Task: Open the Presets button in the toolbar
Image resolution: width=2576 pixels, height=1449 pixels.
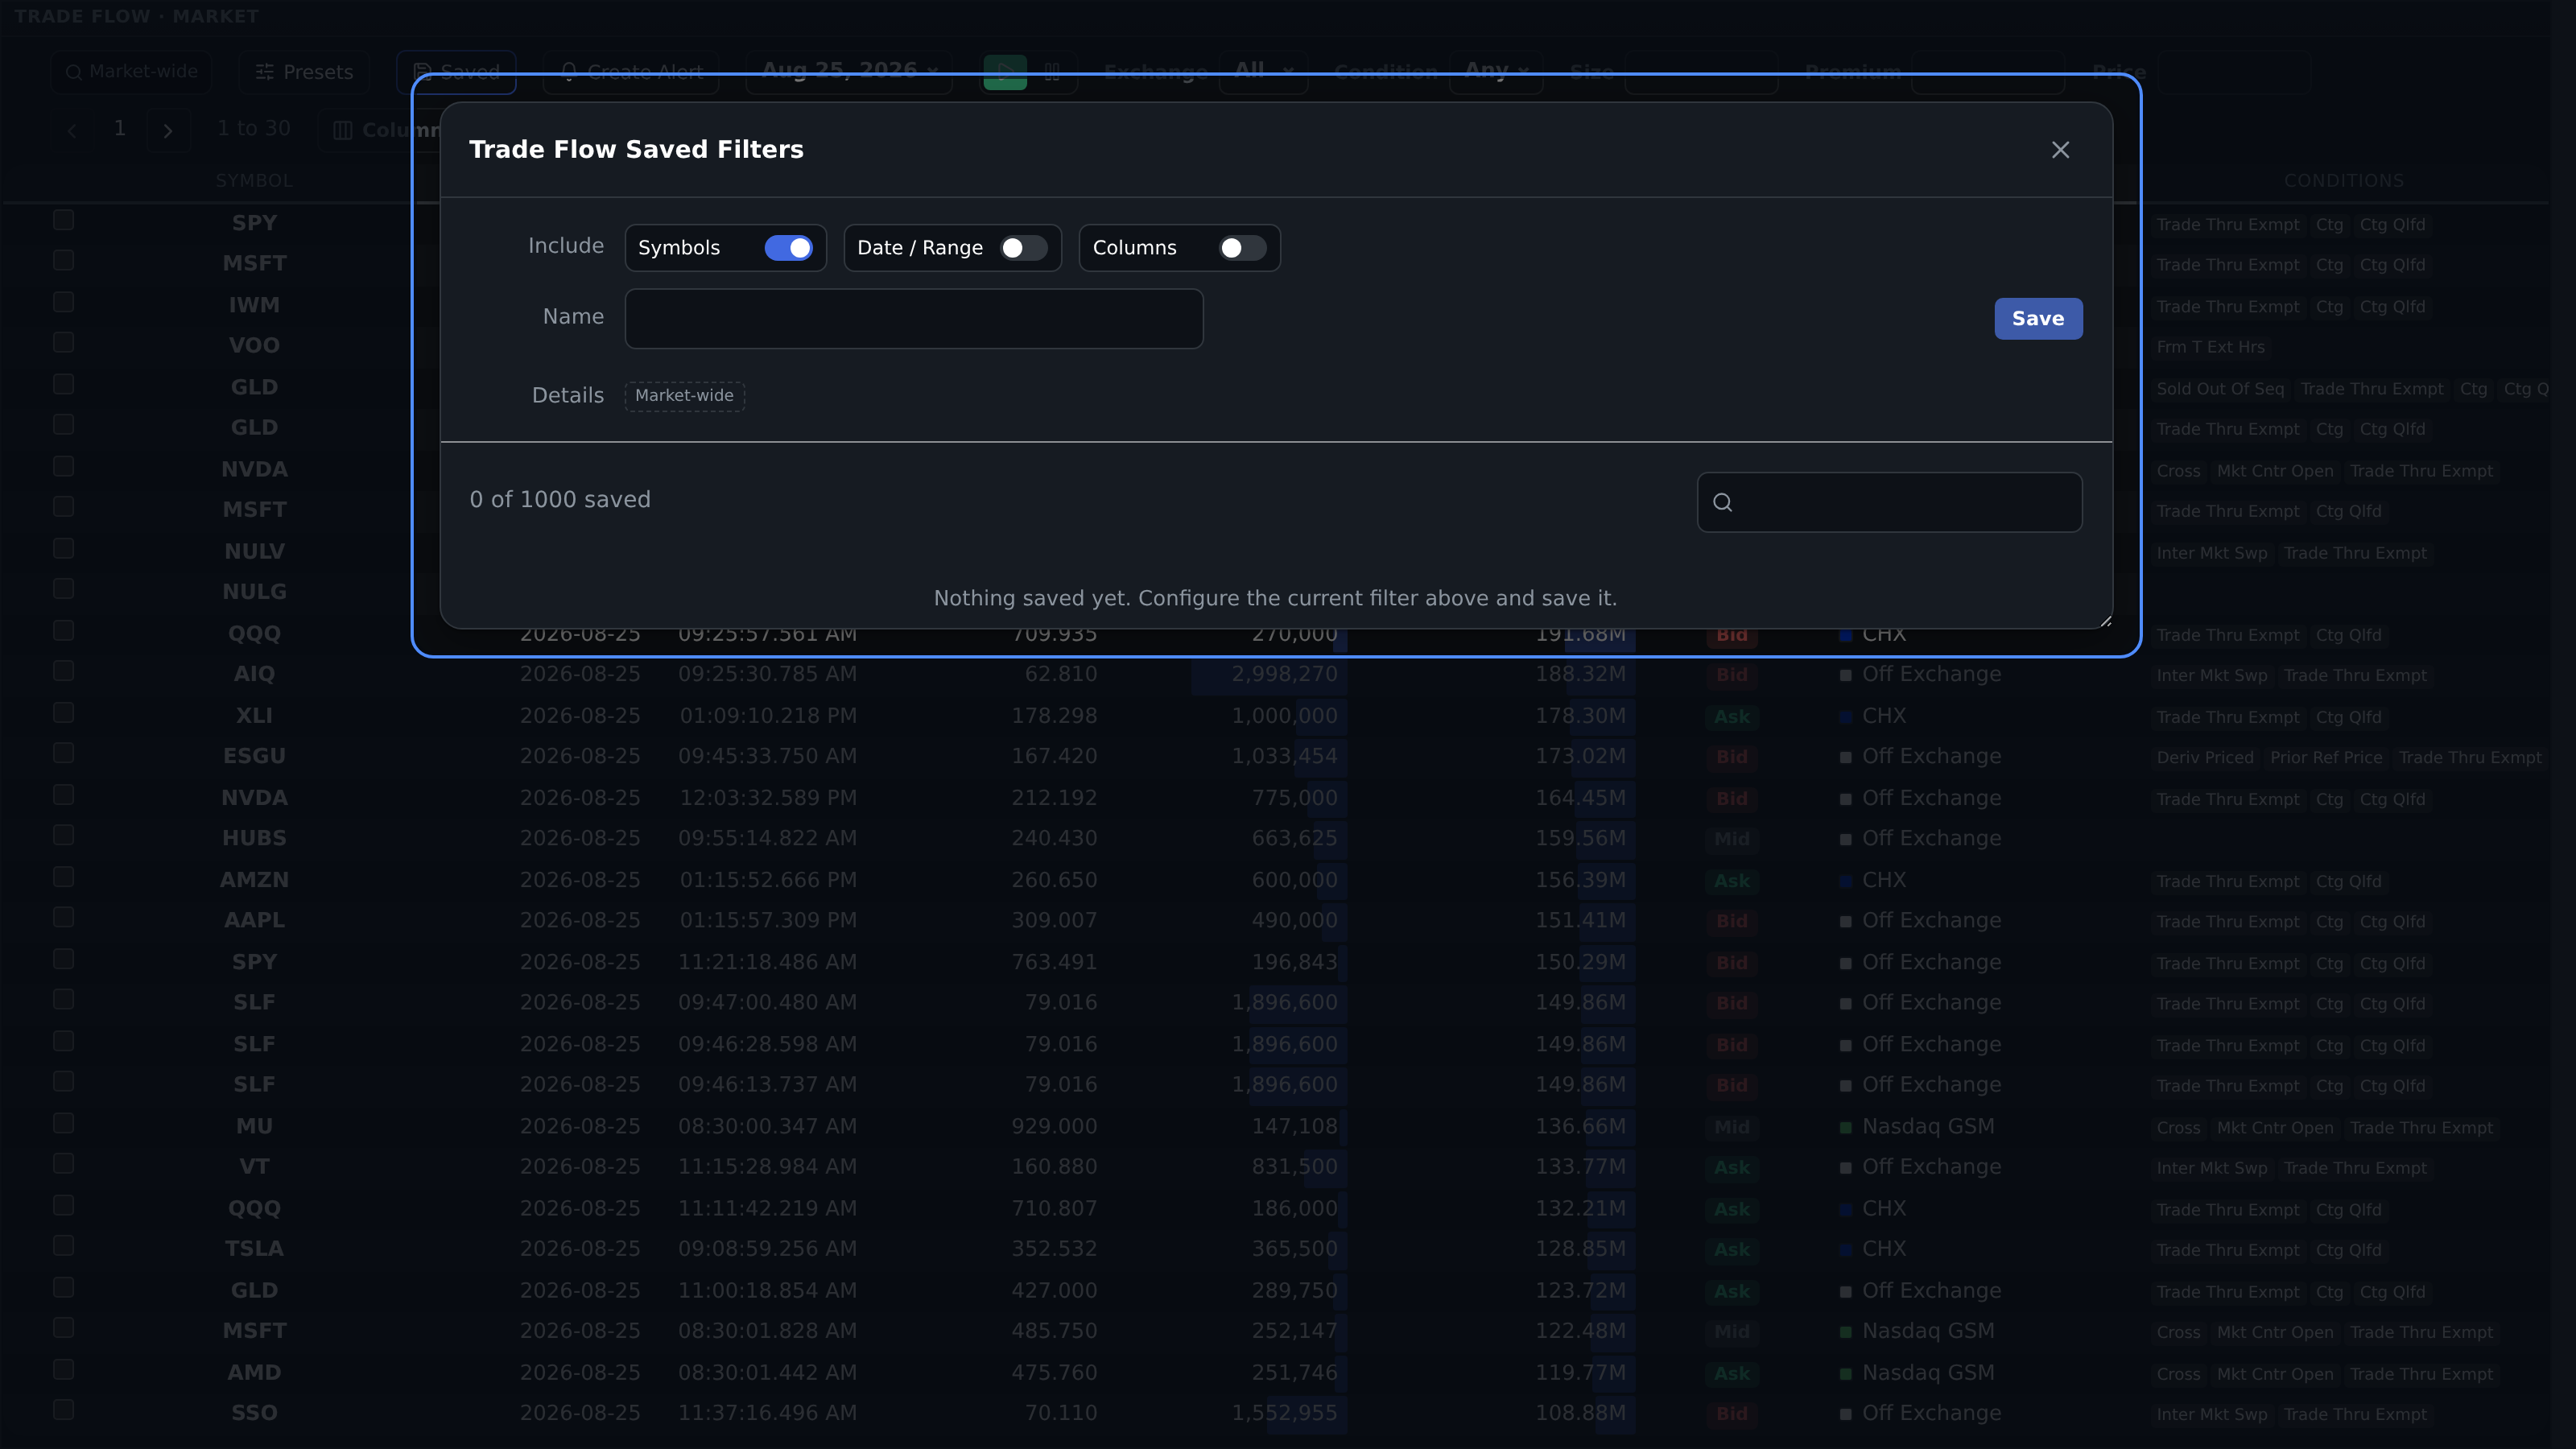Action: click(x=304, y=72)
